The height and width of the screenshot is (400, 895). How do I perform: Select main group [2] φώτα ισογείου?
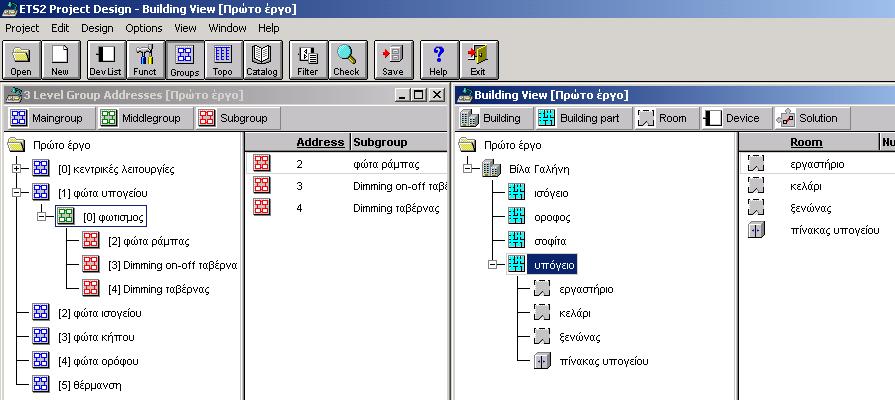click(100, 313)
